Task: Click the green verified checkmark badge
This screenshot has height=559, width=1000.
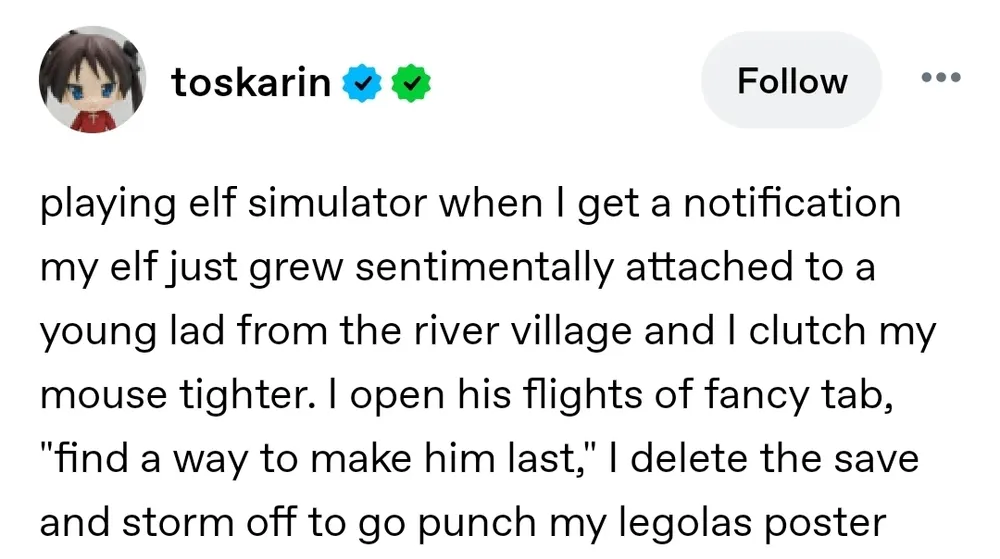Action: click(x=412, y=83)
